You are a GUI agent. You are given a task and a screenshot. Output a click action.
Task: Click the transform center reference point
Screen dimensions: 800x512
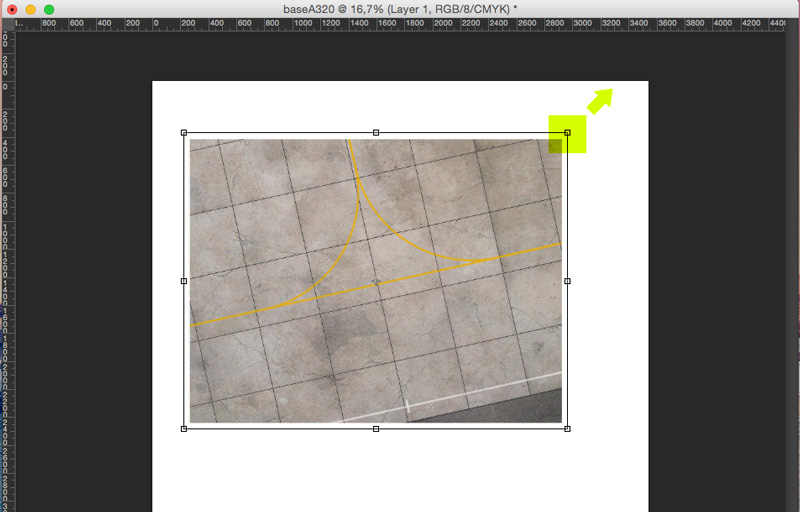tap(376, 281)
